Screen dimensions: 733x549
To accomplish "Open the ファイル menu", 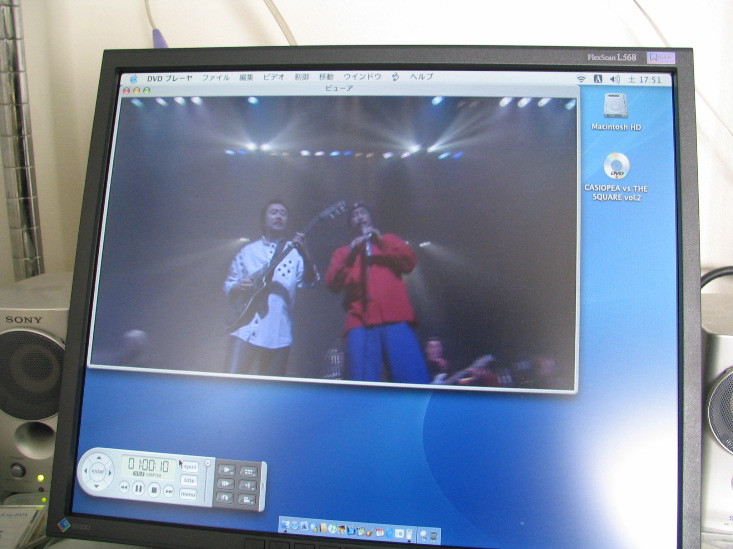I will (216, 78).
